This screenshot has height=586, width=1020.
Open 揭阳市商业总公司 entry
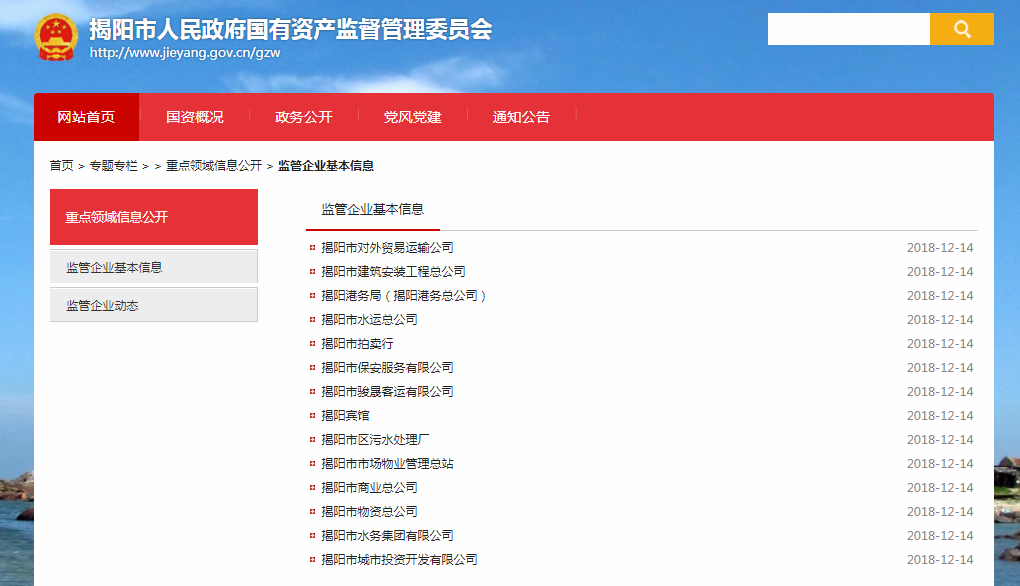(x=369, y=488)
